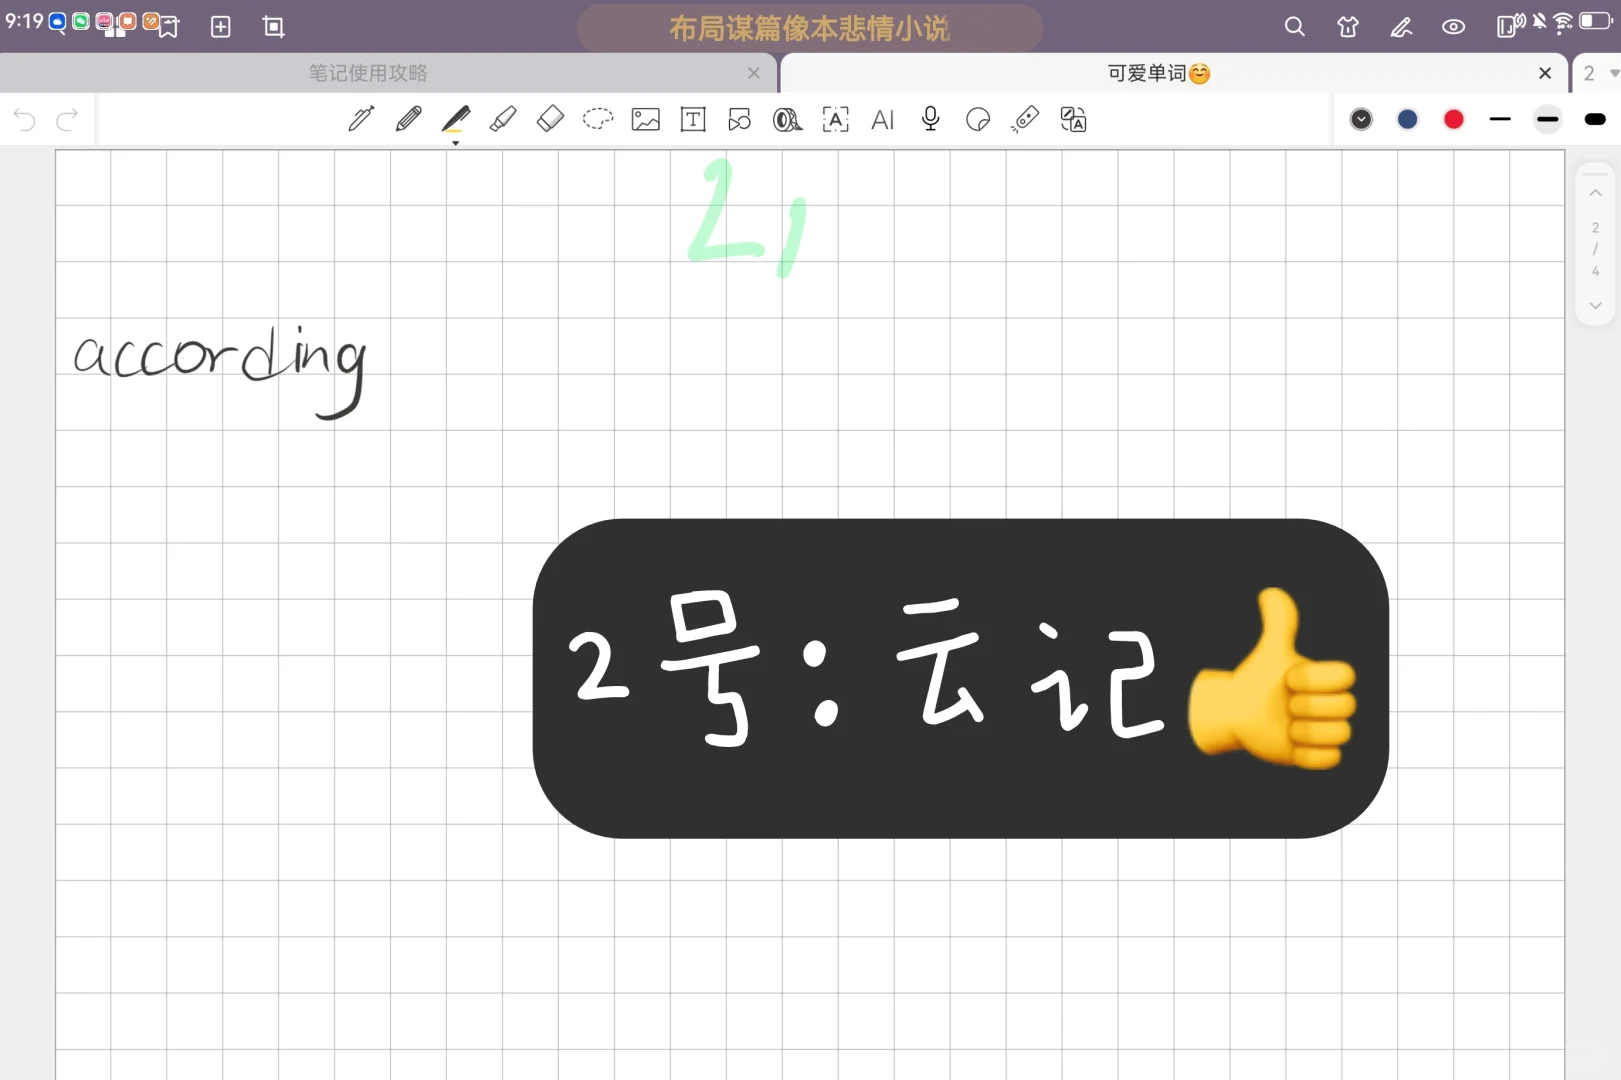Undo the last stroke
Screen dimensions: 1621x1080
25,121
